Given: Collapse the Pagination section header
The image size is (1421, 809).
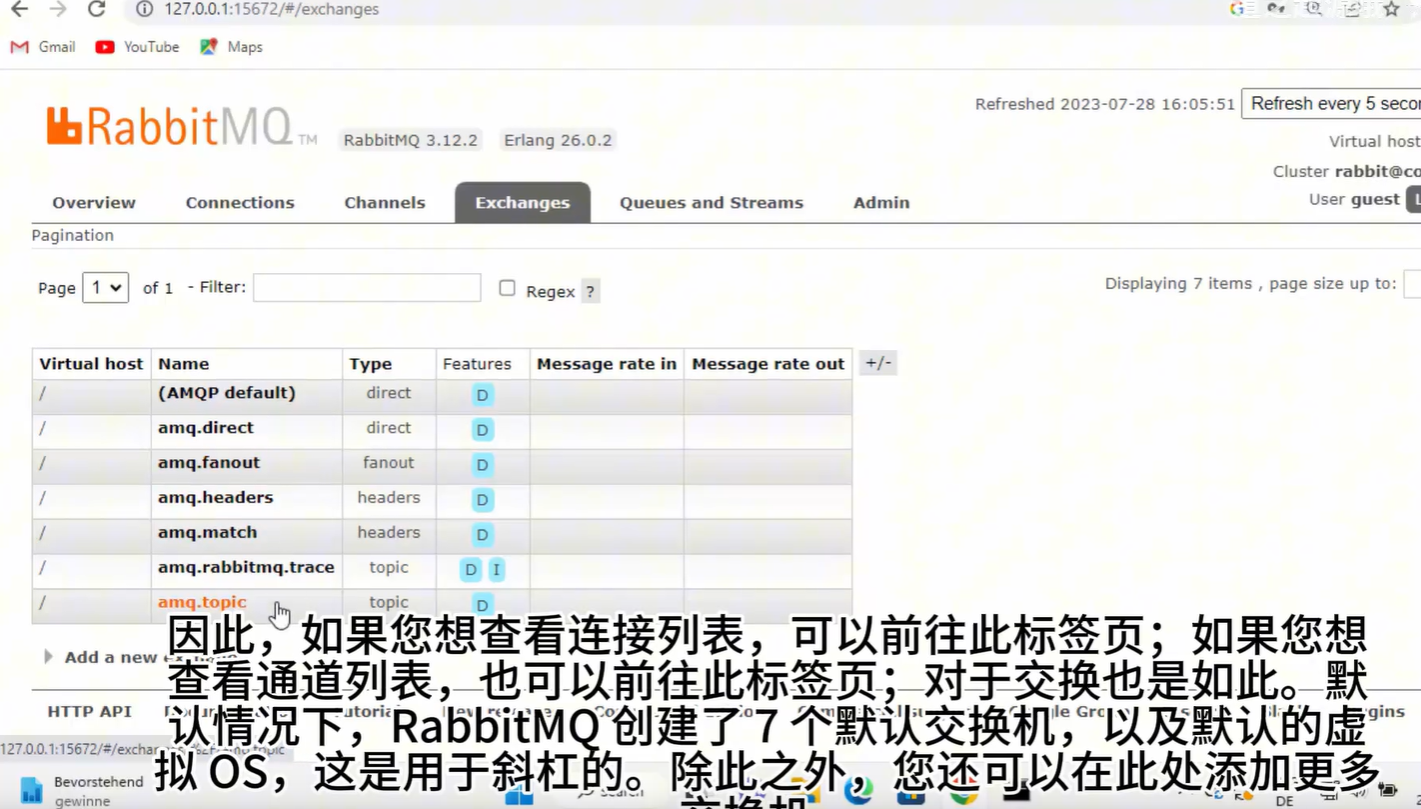Looking at the screenshot, I should click(72, 235).
